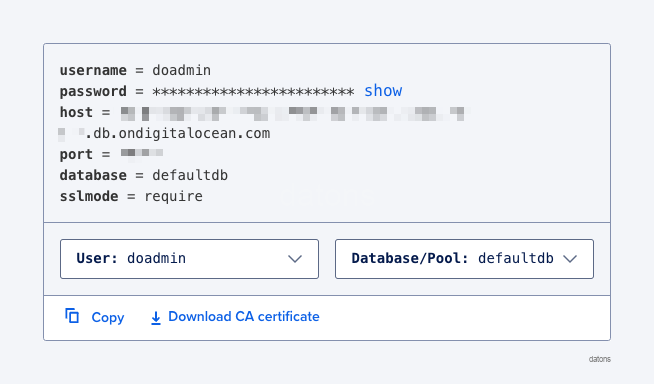654x384 pixels.
Task: Click the Copy text link
Action: coord(108,317)
